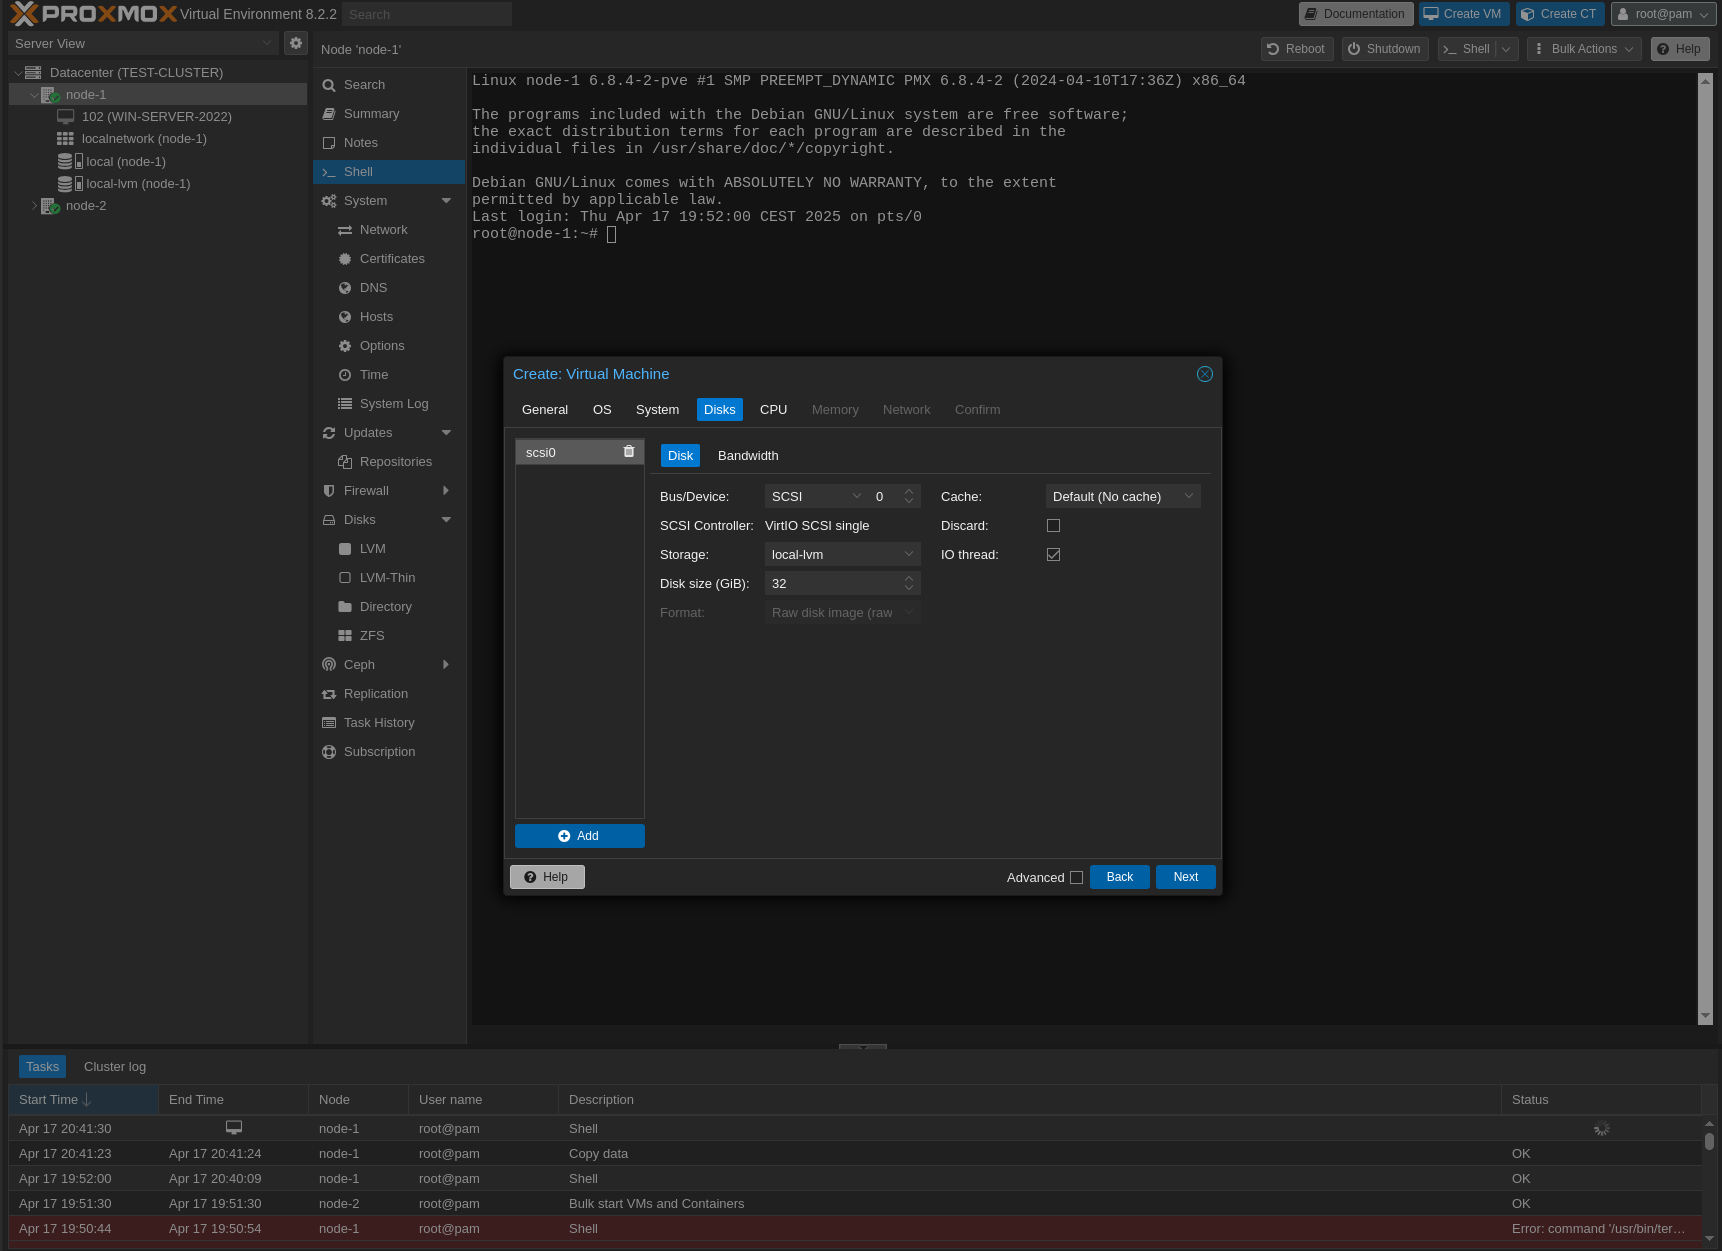Delete the scsi0 disk entry
The width and height of the screenshot is (1722, 1251).
click(628, 451)
